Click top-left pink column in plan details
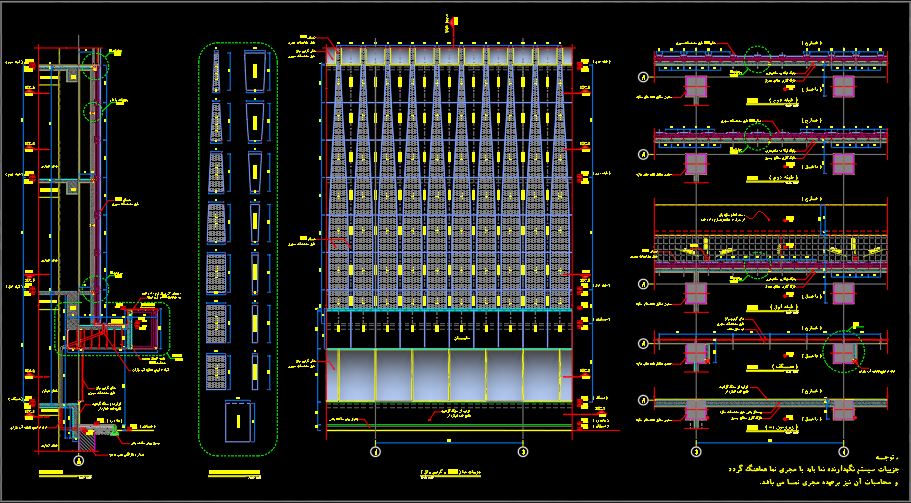The image size is (911, 503). [x=695, y=87]
